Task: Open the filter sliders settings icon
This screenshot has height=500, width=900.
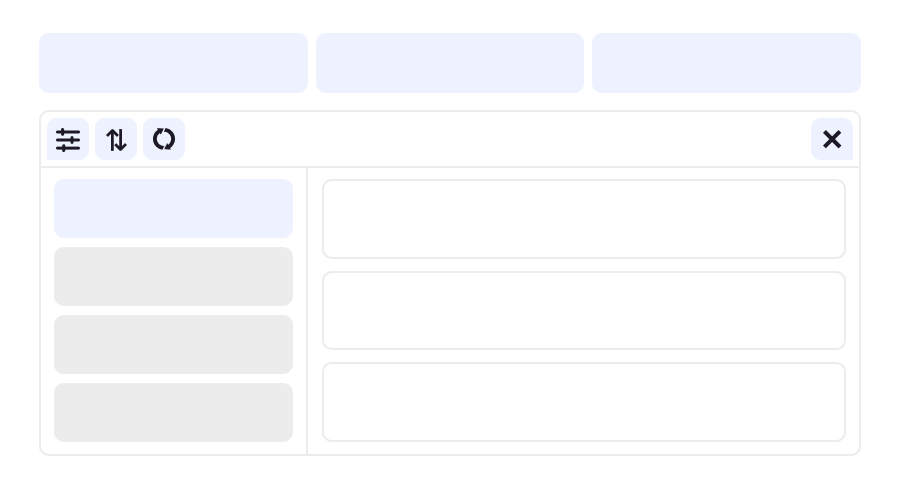Action: point(68,140)
